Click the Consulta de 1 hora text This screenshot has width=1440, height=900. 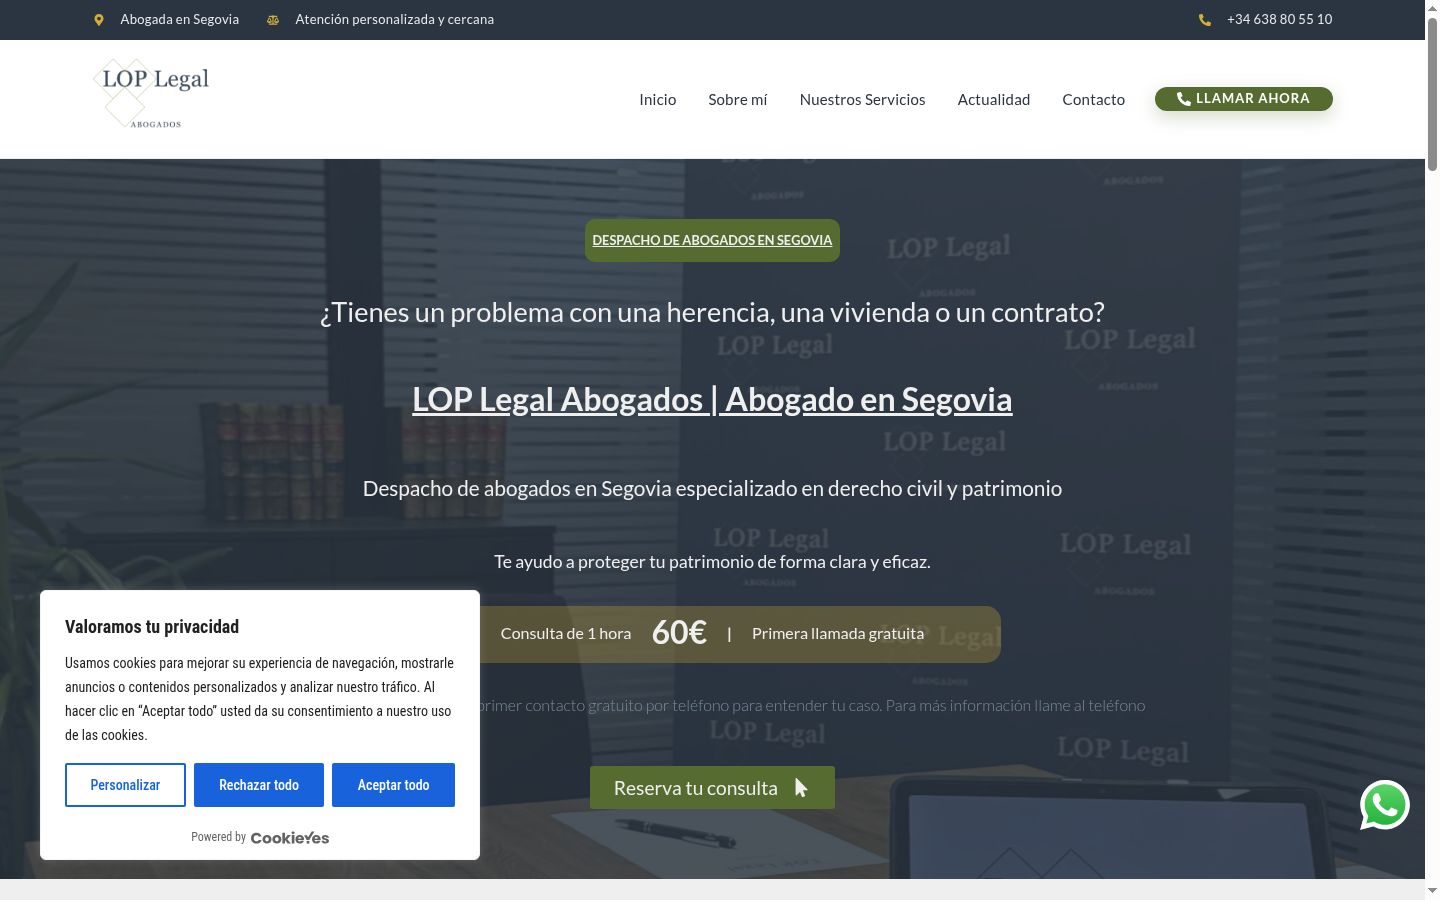pyautogui.click(x=565, y=634)
